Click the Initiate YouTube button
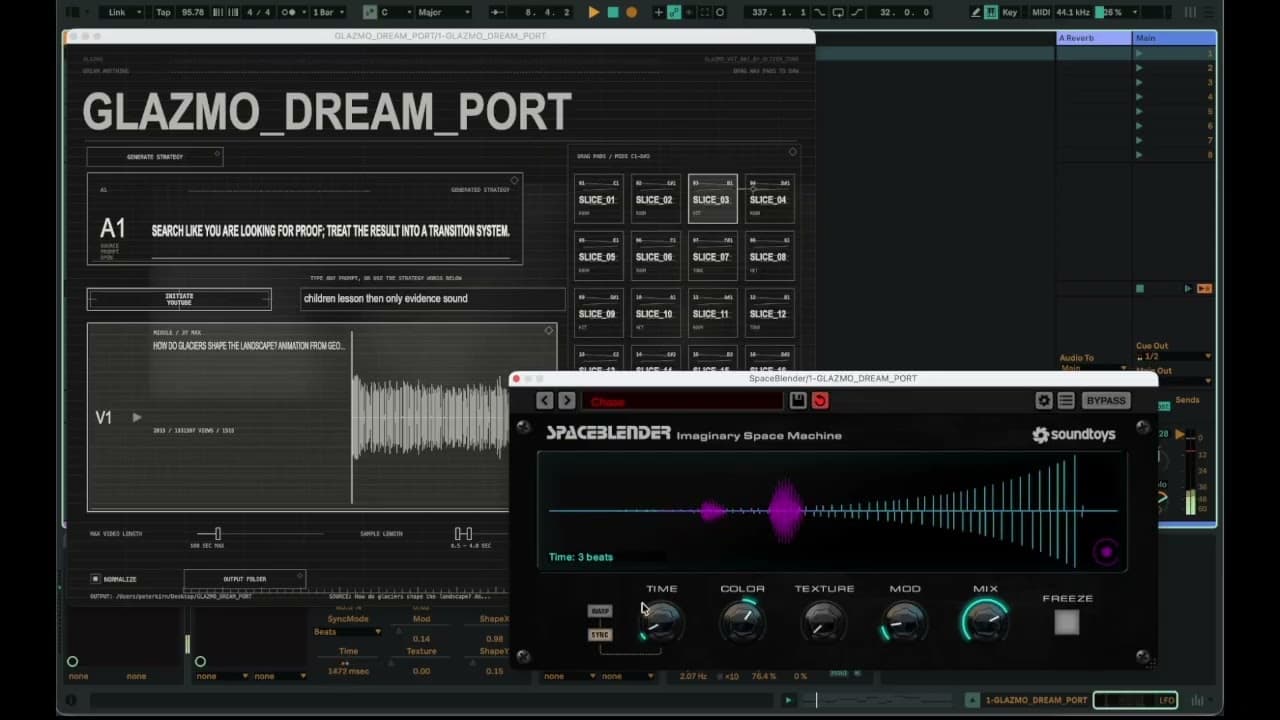 179,299
